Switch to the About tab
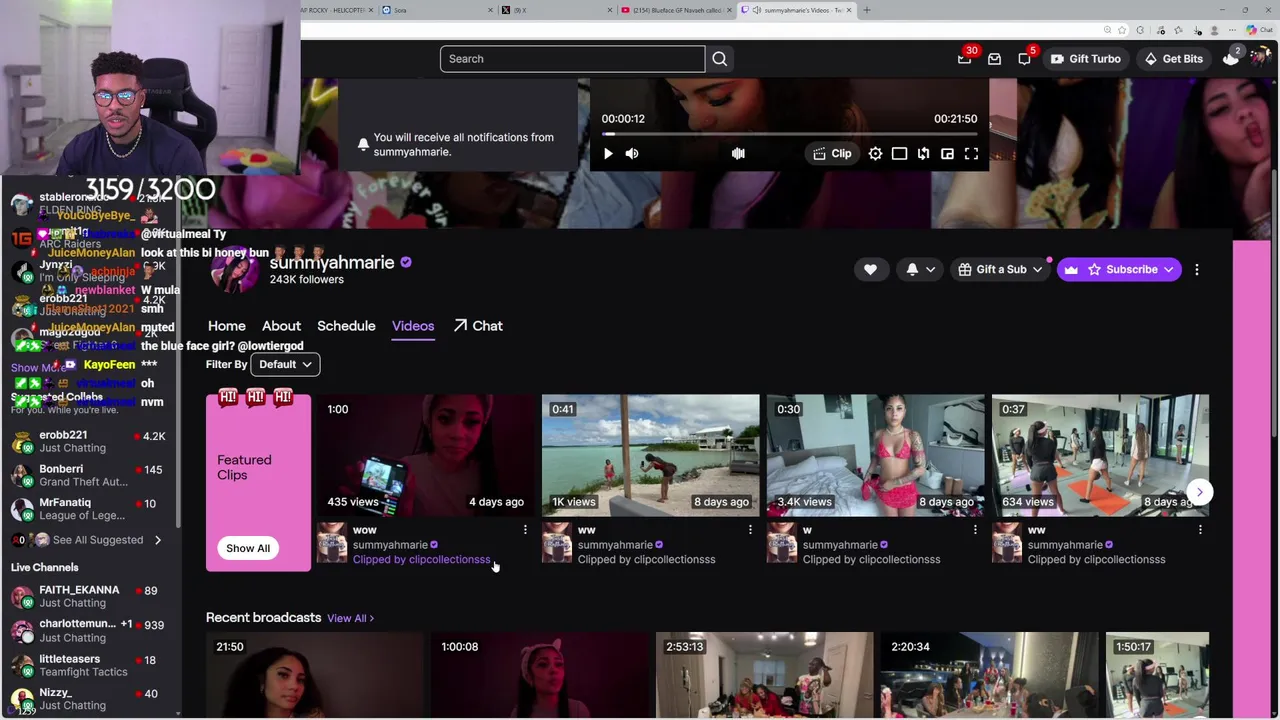The width and height of the screenshot is (1280, 720). (x=281, y=326)
